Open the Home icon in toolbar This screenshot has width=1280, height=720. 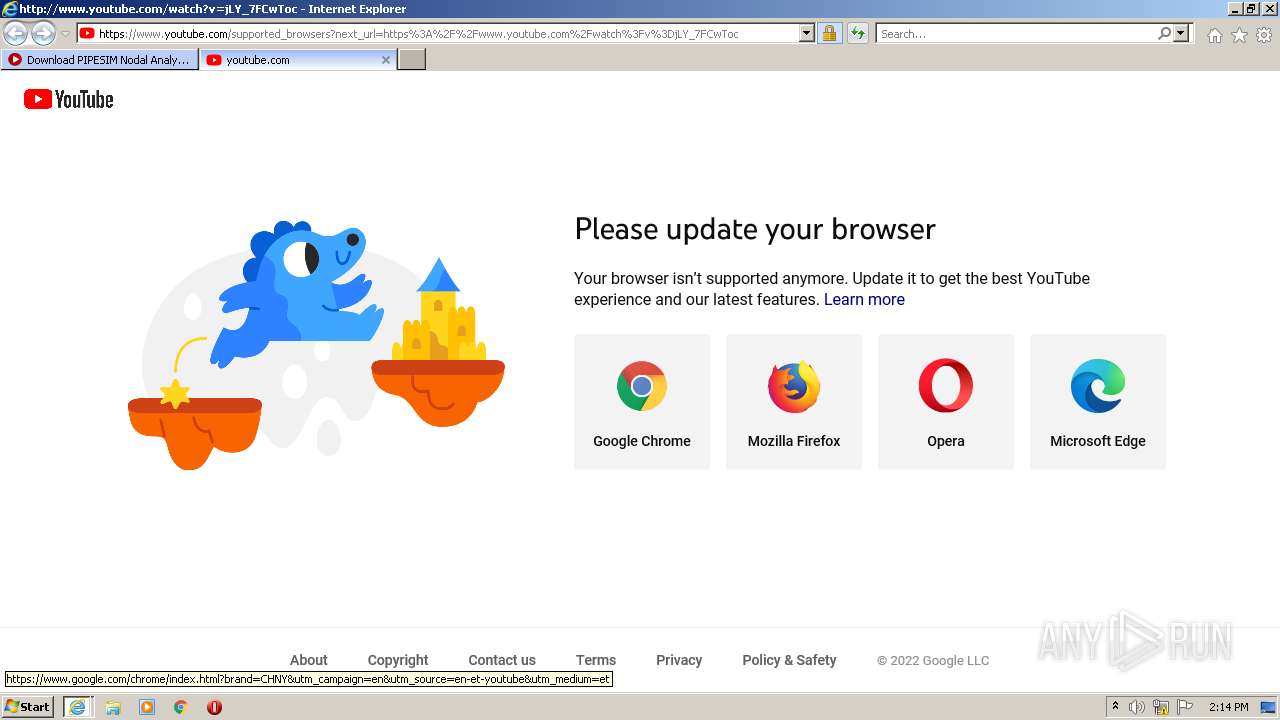1214,35
